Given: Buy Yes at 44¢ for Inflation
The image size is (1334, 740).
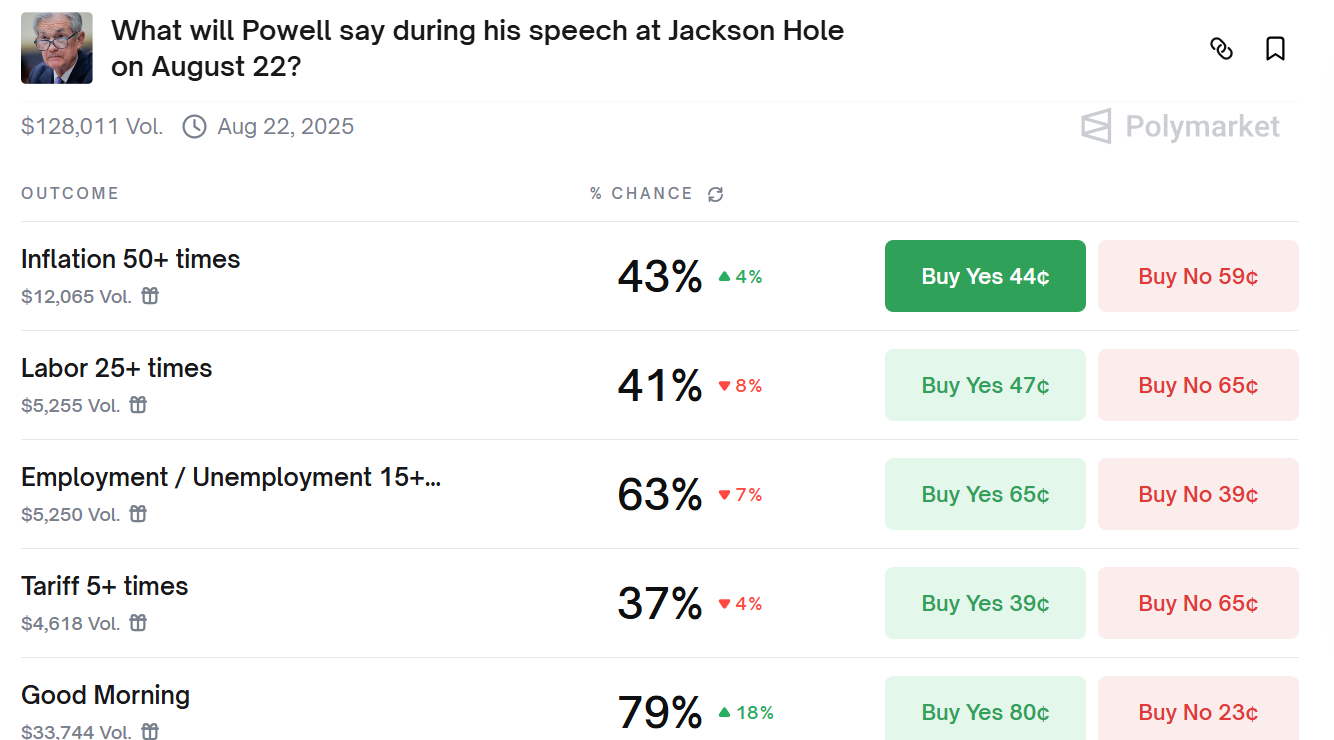Looking at the screenshot, I should click(x=985, y=276).
